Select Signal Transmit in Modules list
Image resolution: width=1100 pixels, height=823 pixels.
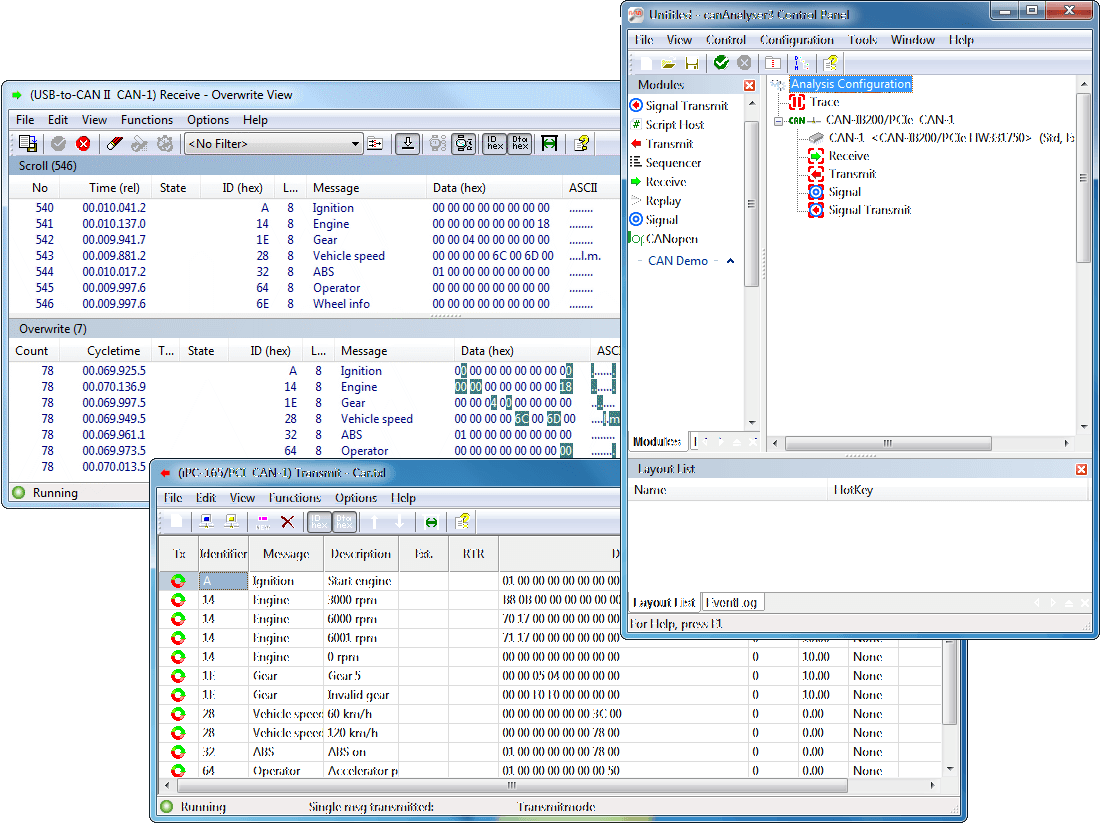[678, 106]
